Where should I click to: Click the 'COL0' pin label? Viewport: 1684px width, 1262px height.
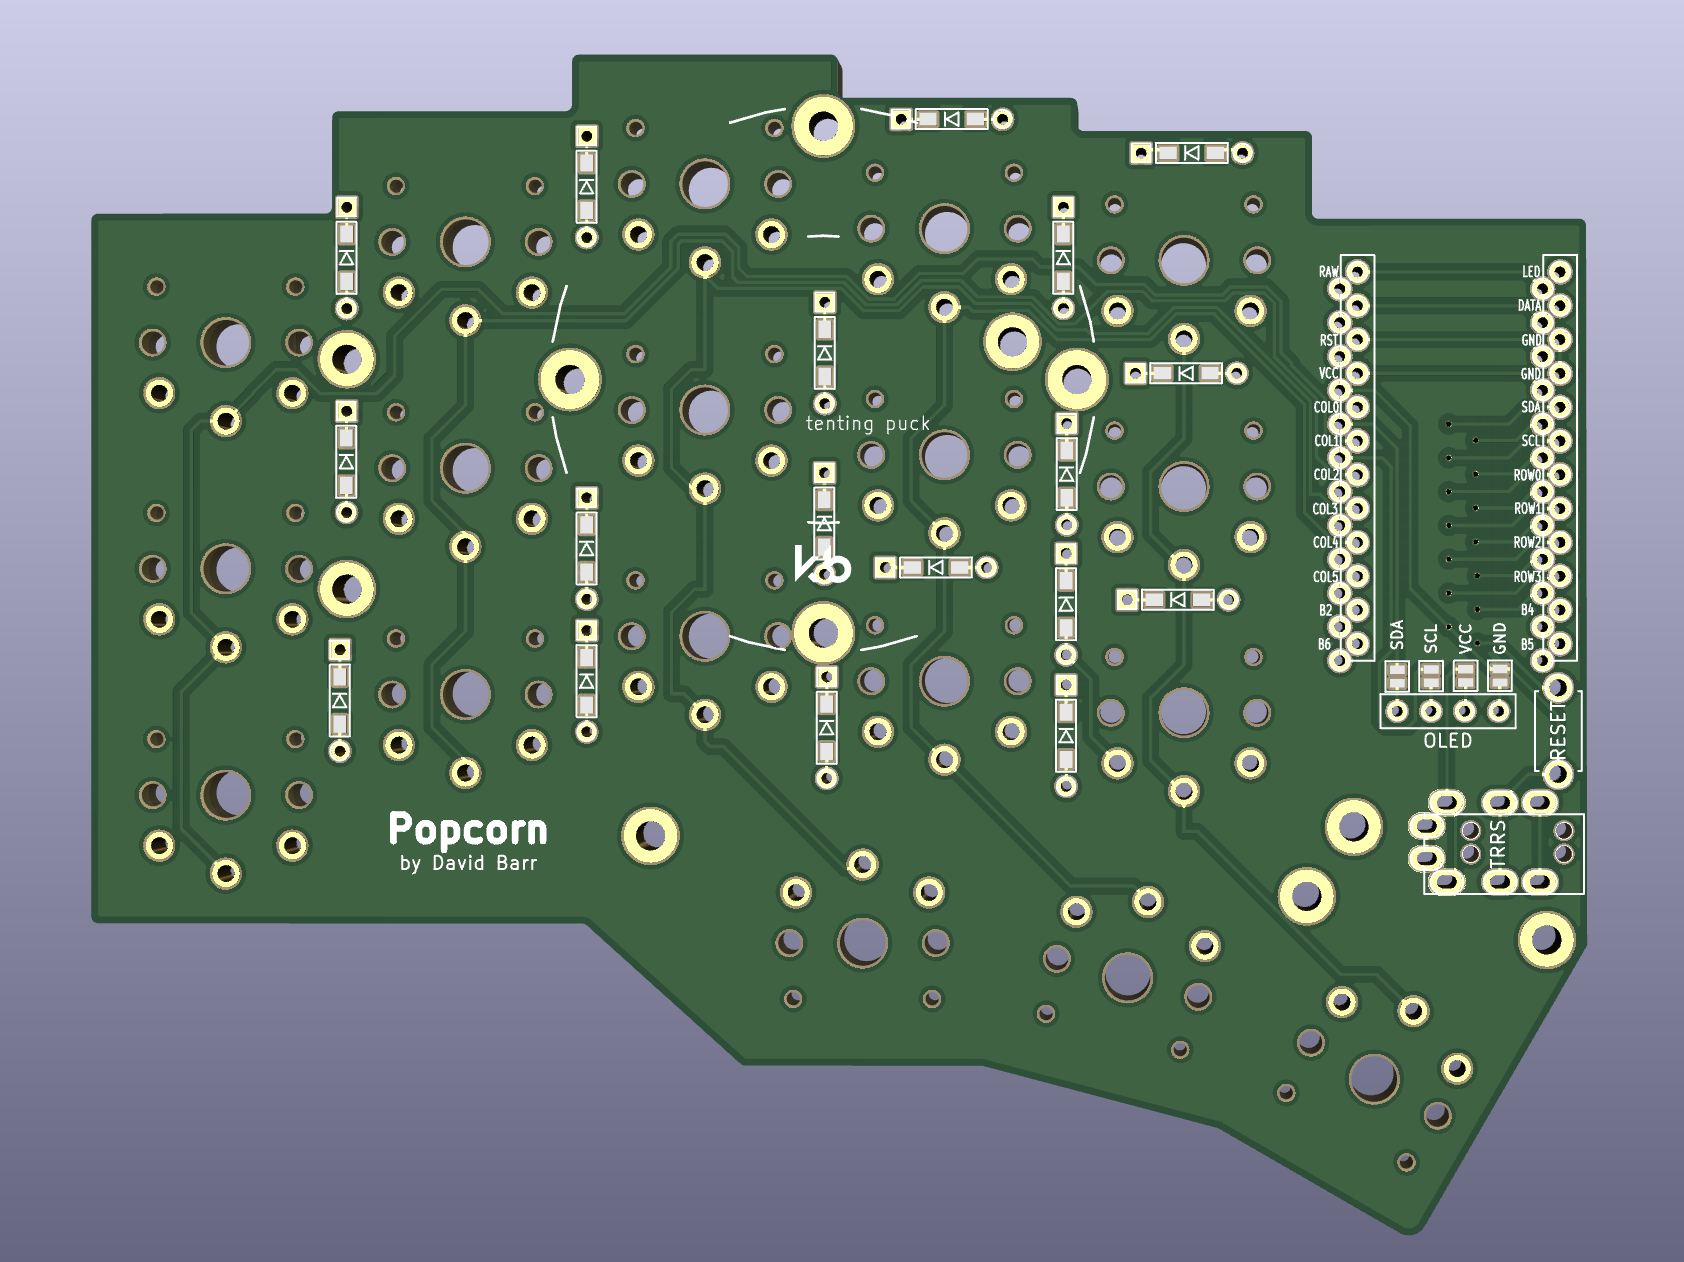pyautogui.click(x=1326, y=407)
